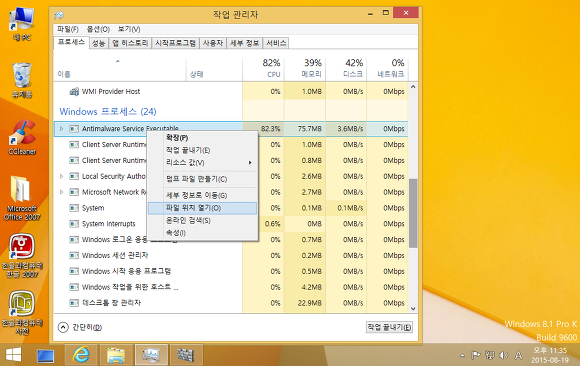Click the scrollbar up arrow
The image size is (580, 366).
[x=413, y=87]
